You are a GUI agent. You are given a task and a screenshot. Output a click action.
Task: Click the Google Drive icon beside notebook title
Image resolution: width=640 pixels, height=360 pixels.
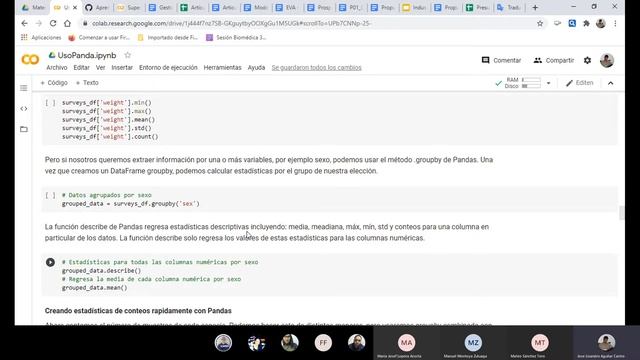coord(52,55)
